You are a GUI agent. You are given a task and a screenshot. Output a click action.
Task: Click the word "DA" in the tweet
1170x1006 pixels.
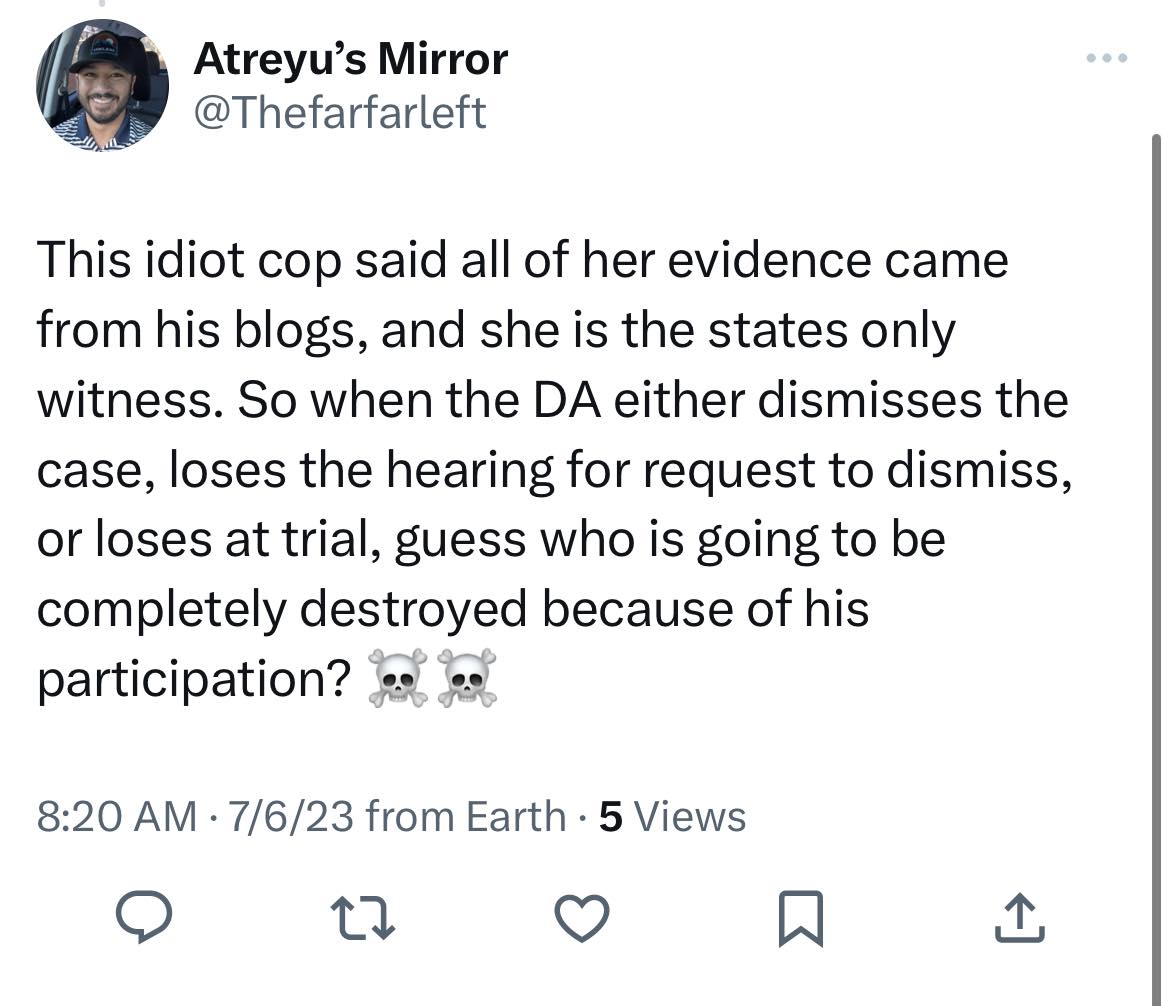569,400
